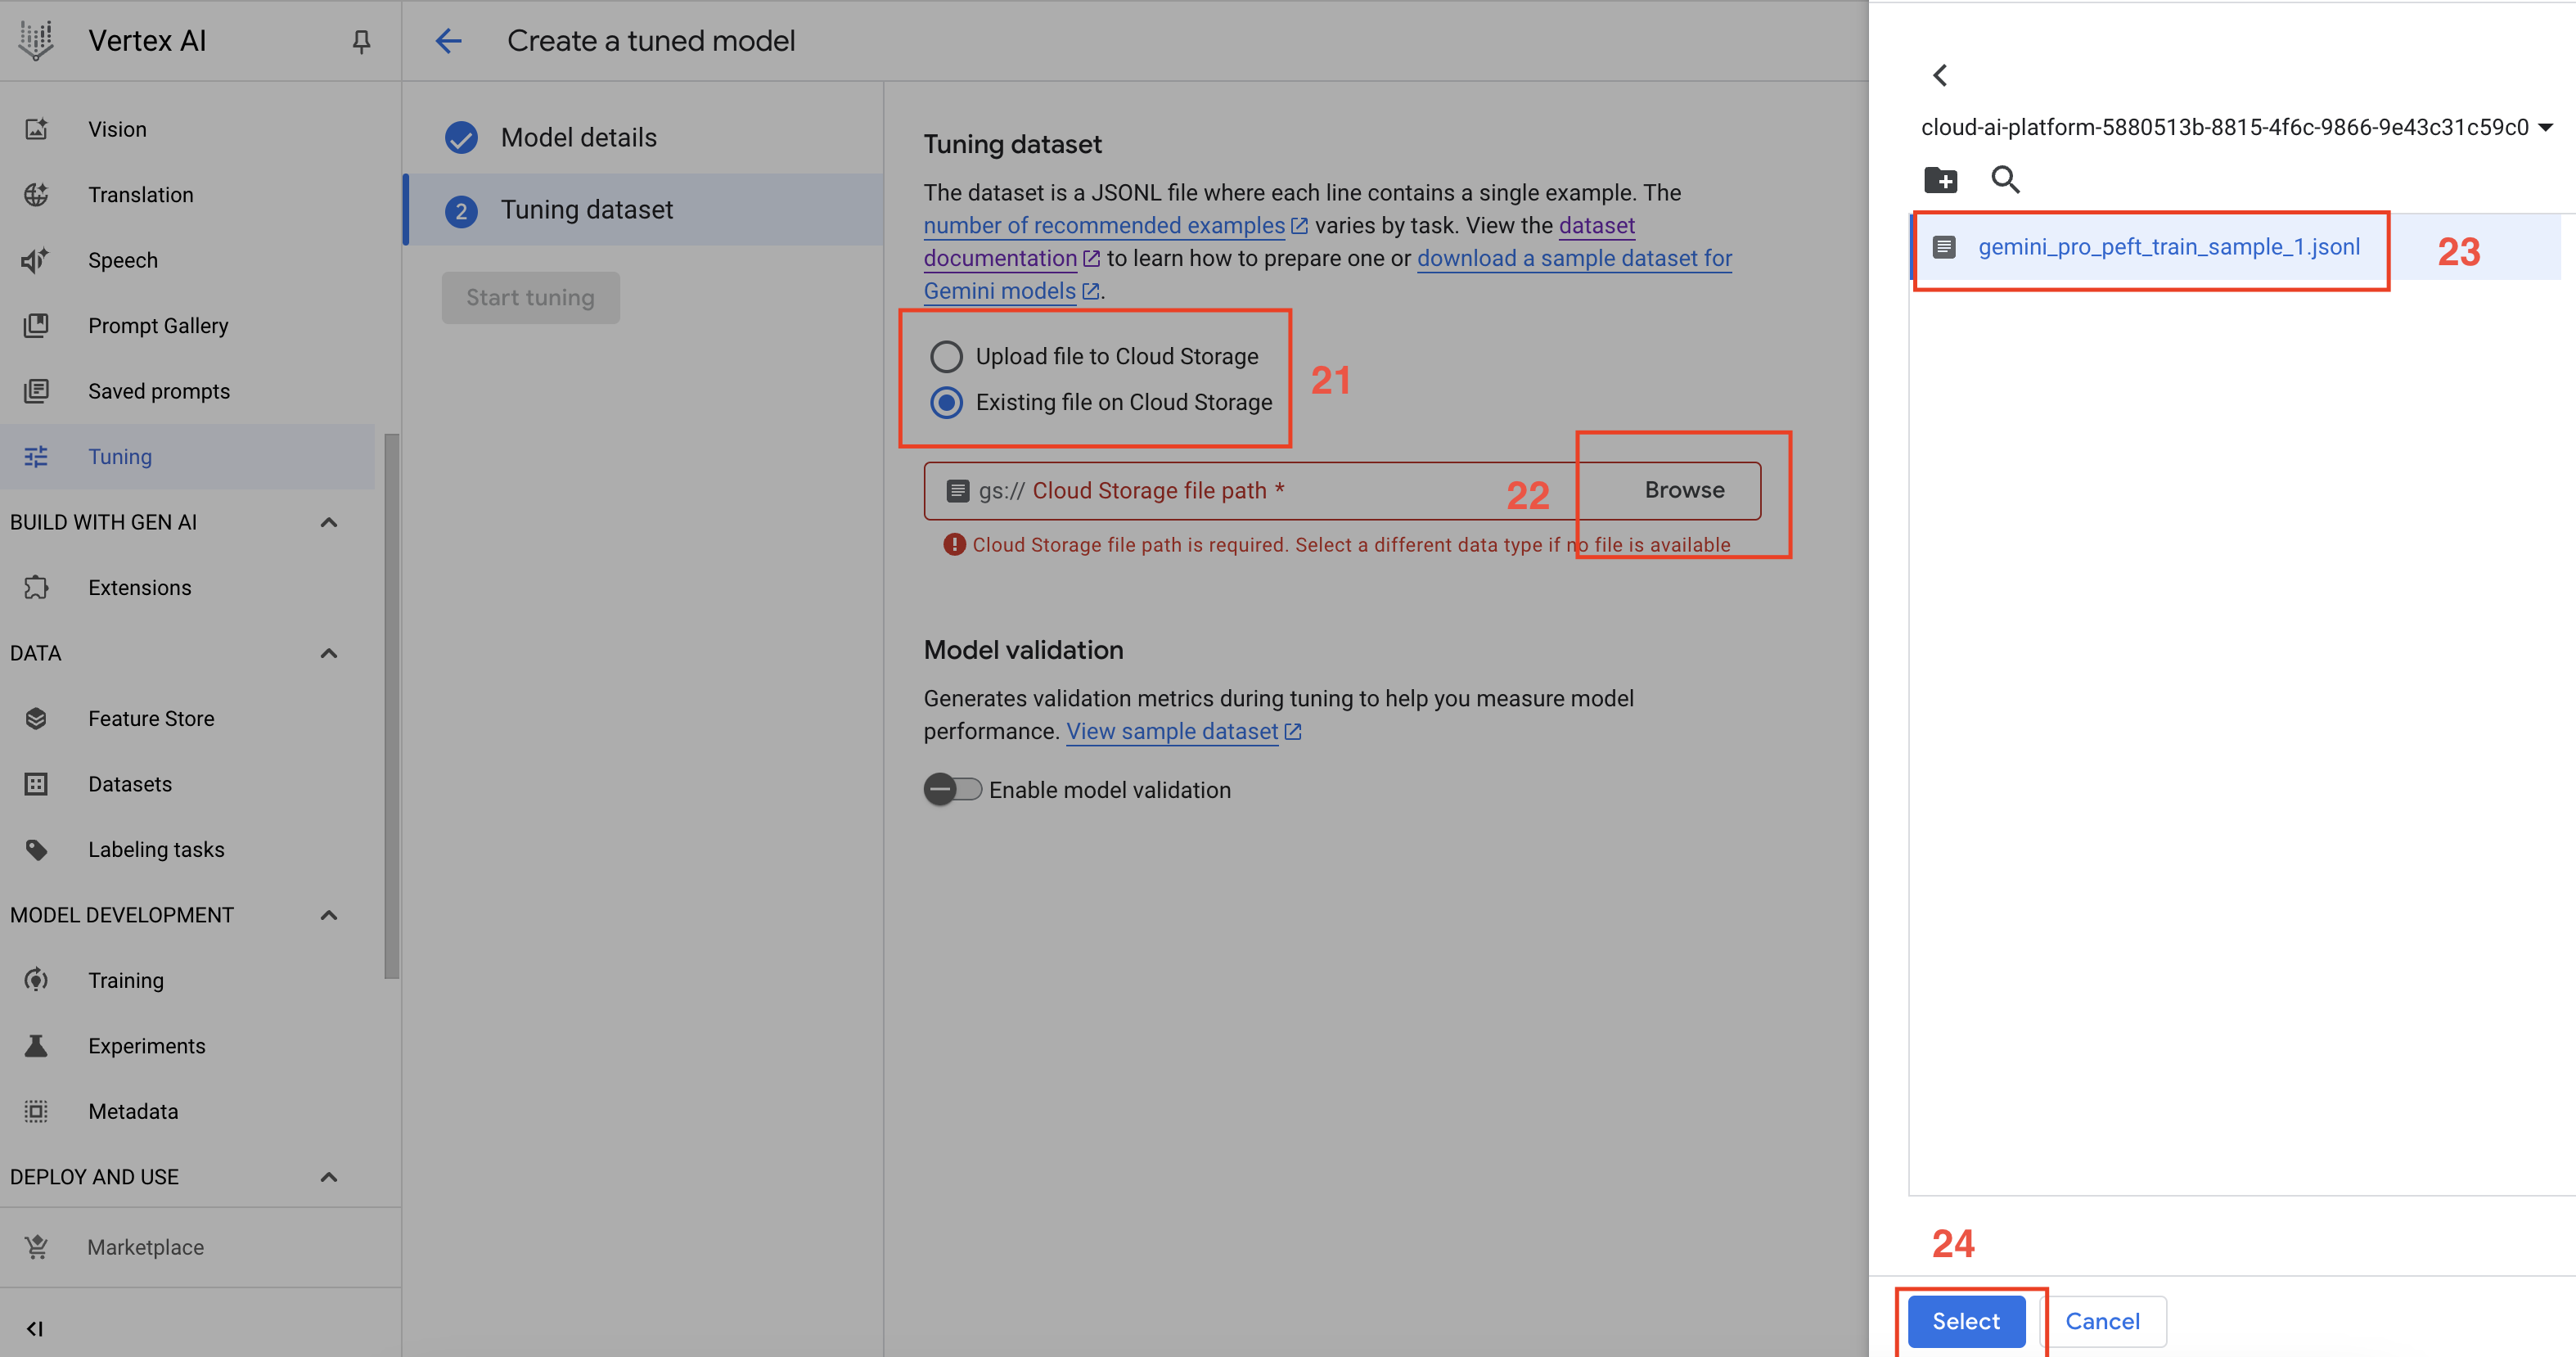Create a new folder in bucket
2576x1357 pixels.
(x=1941, y=180)
